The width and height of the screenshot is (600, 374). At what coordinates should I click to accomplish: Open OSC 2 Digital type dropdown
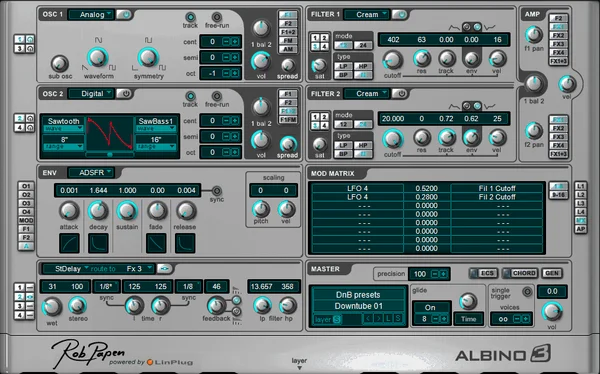tap(91, 93)
